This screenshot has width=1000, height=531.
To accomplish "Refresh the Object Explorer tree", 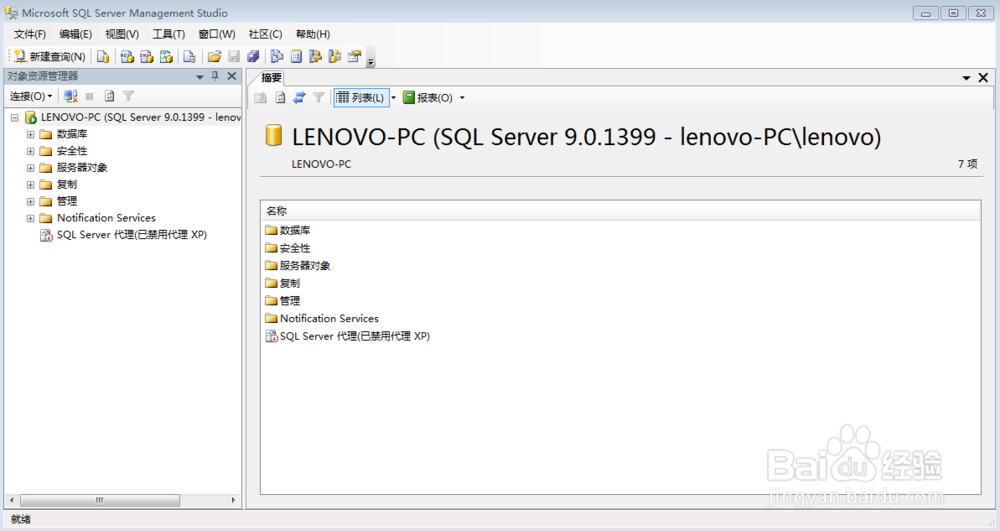I will pyautogui.click(x=109, y=96).
